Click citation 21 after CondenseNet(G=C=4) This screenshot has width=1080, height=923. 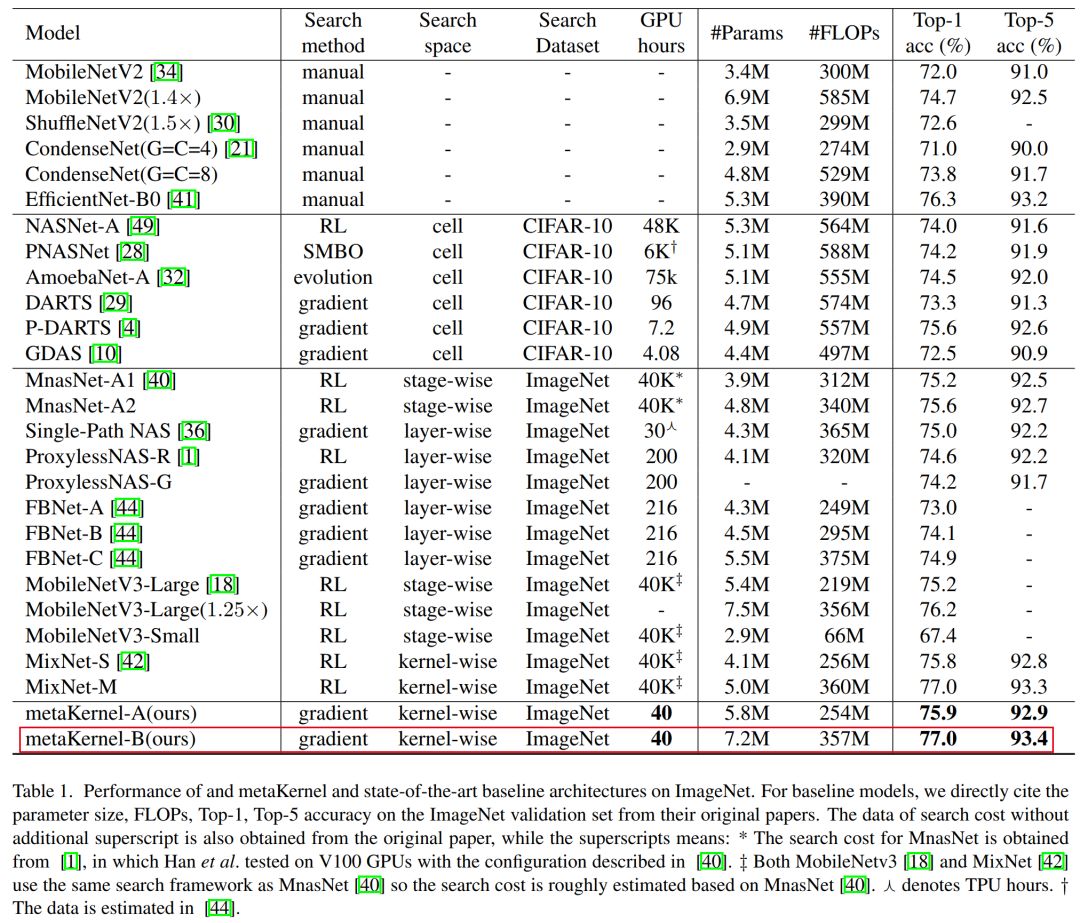[x=241, y=148]
